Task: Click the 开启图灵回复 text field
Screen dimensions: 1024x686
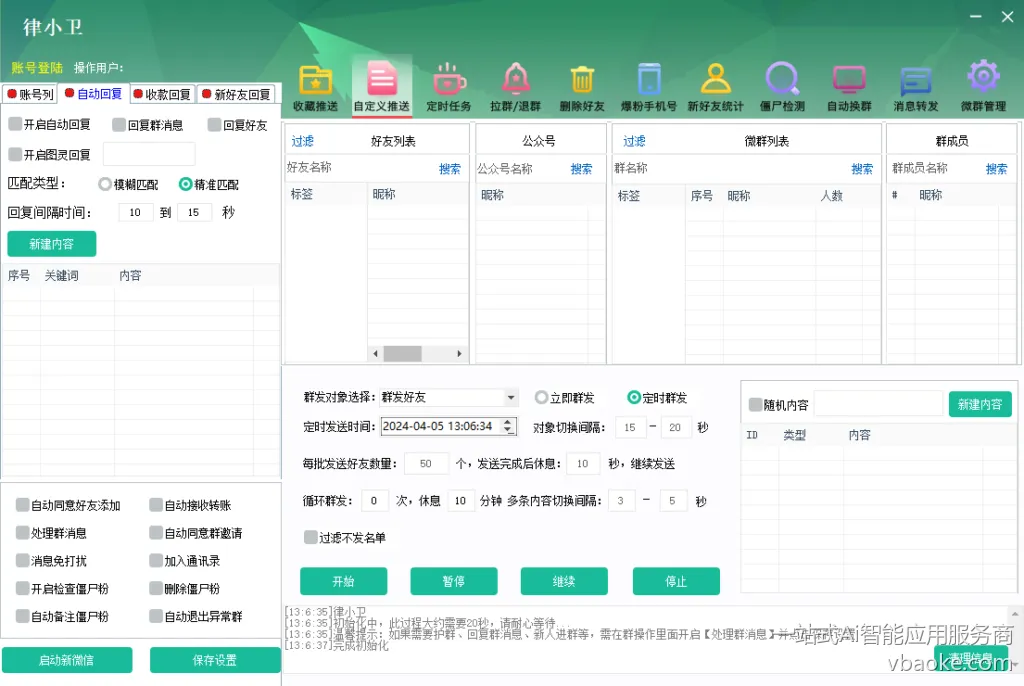Action: [149, 154]
